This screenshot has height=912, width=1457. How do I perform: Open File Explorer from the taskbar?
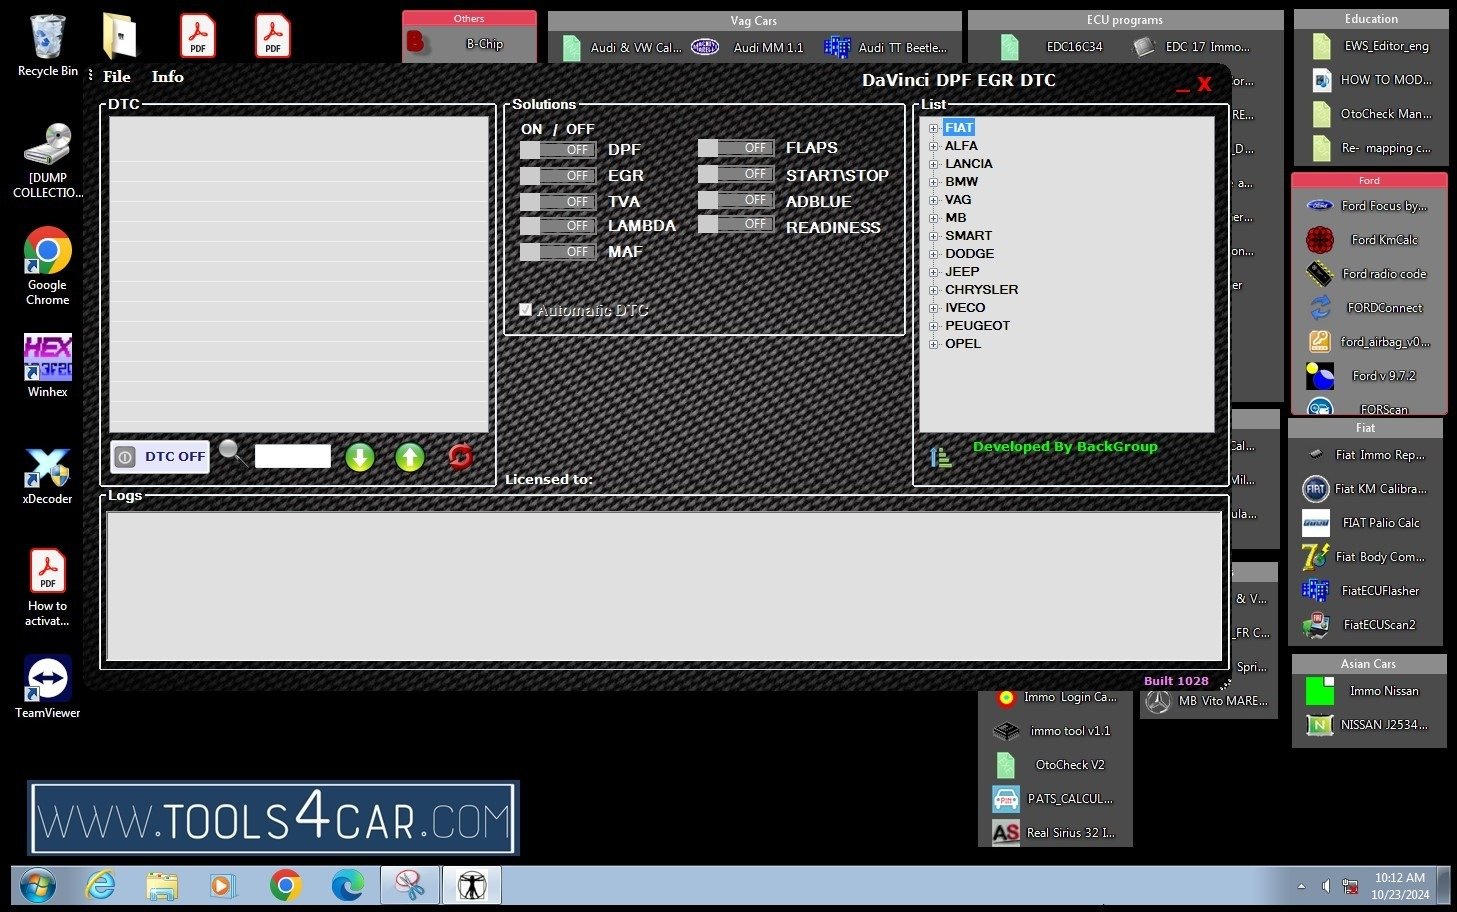(x=162, y=886)
